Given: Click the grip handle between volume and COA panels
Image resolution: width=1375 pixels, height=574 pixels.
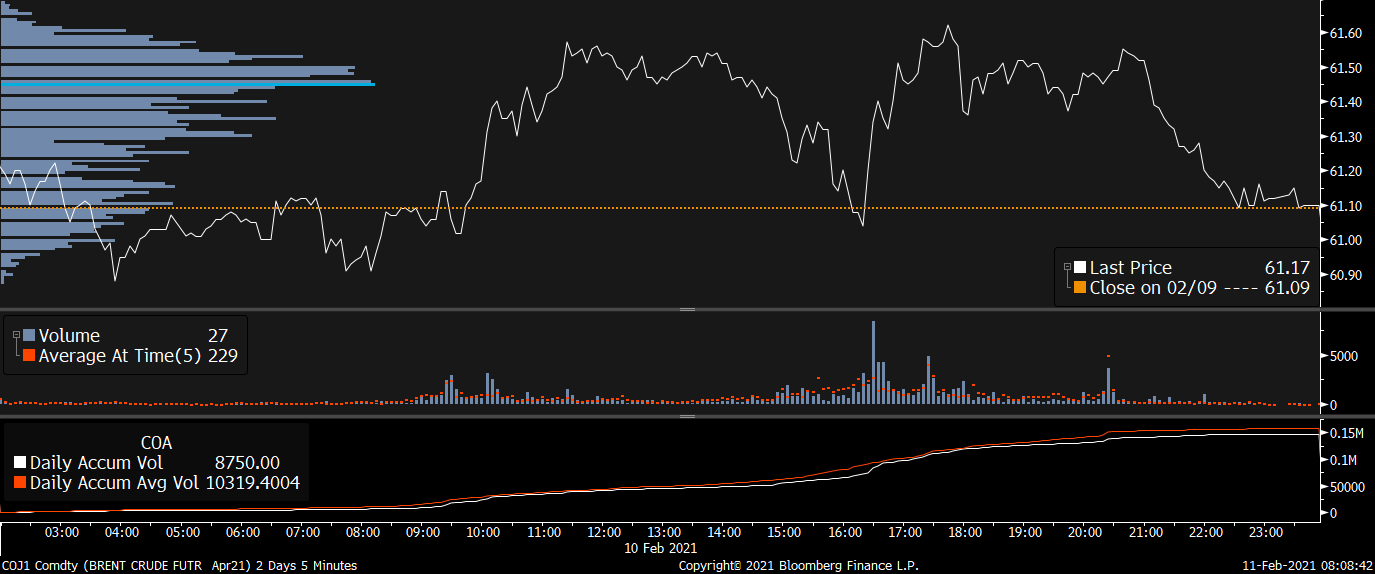Looking at the screenshot, I should point(687,415).
